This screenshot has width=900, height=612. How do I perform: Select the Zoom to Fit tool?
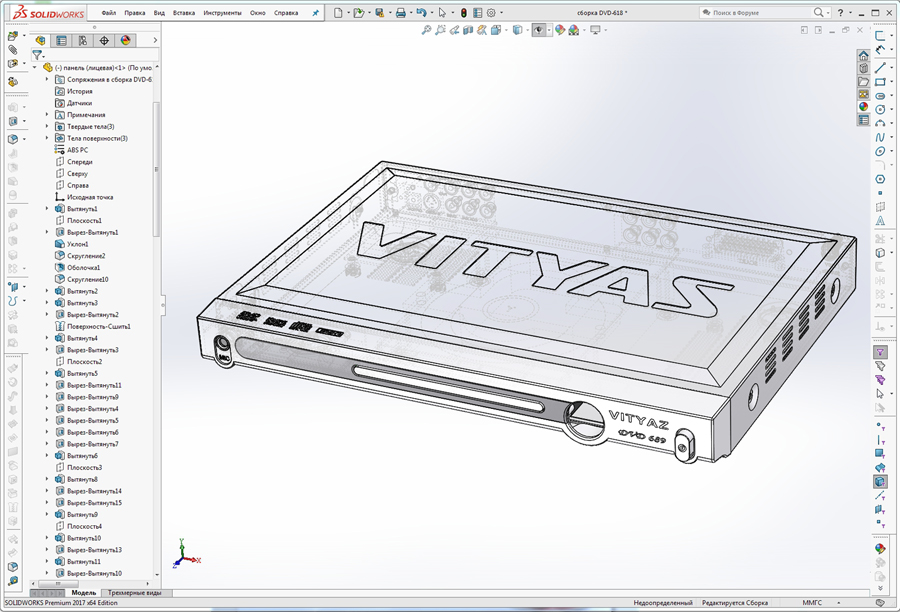(x=426, y=31)
